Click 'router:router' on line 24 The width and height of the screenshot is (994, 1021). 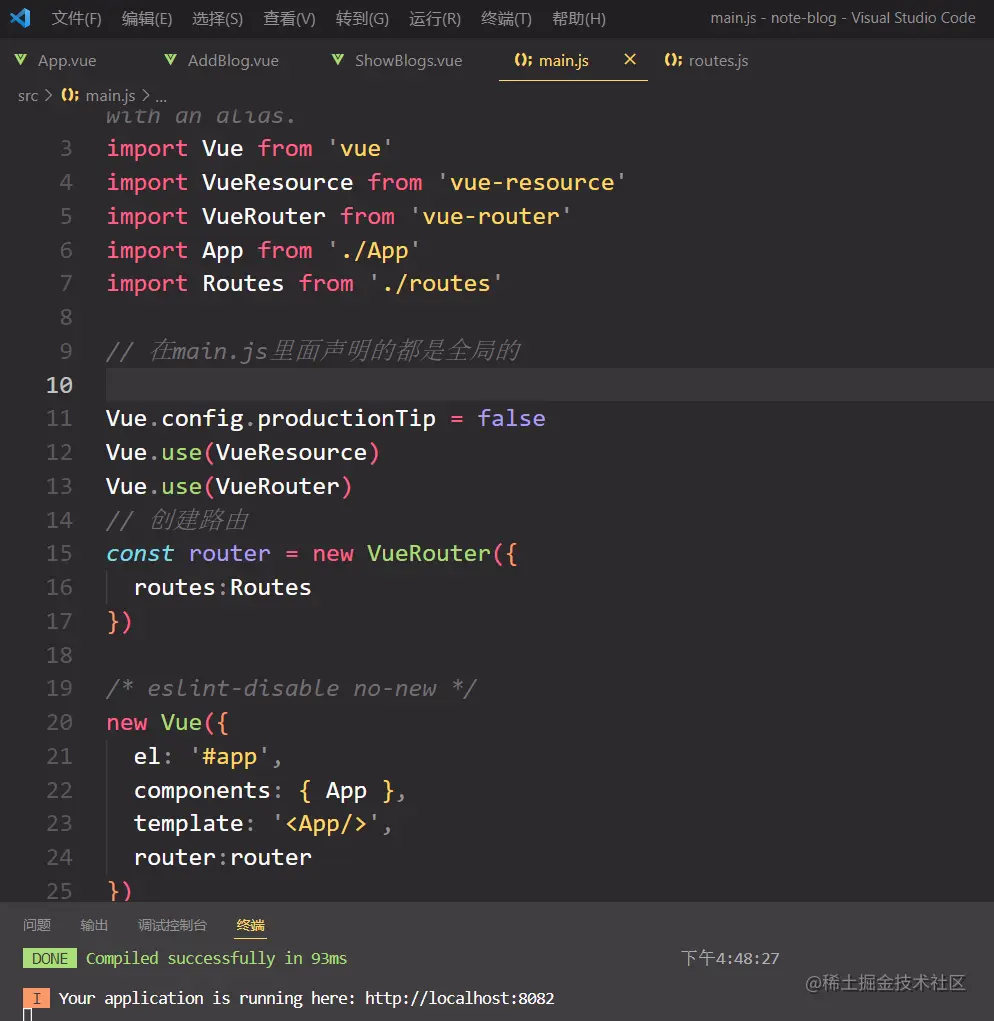[223, 858]
